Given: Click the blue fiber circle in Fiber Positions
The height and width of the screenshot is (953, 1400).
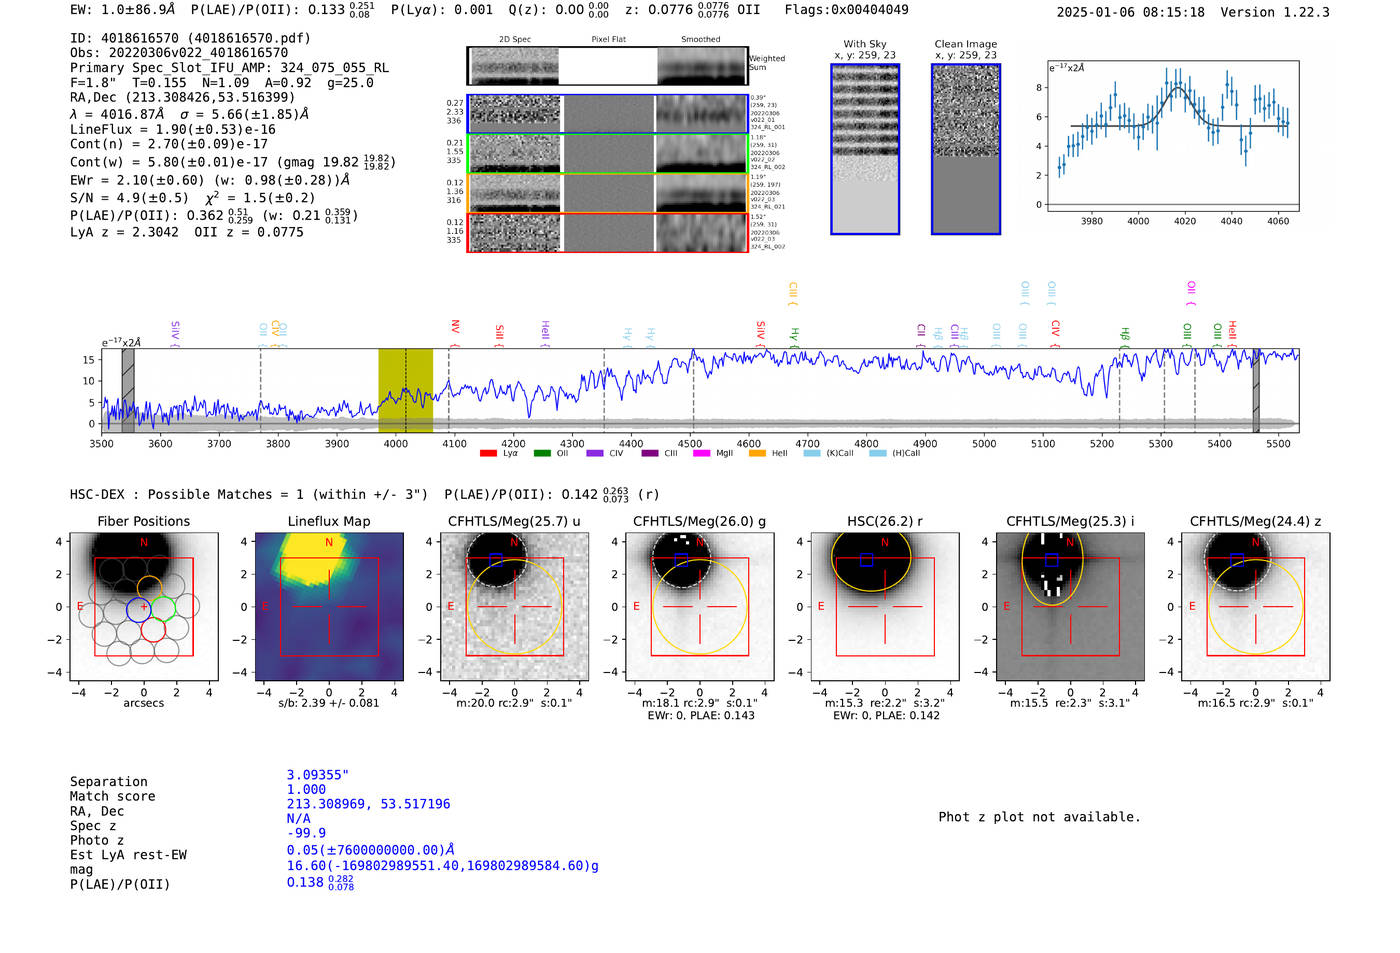Looking at the screenshot, I should [x=138, y=609].
